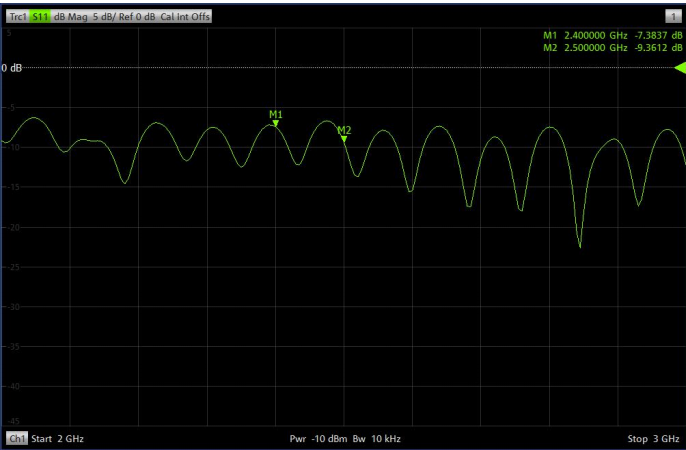Select the Ref 0 dB reference value

[x=137, y=17]
